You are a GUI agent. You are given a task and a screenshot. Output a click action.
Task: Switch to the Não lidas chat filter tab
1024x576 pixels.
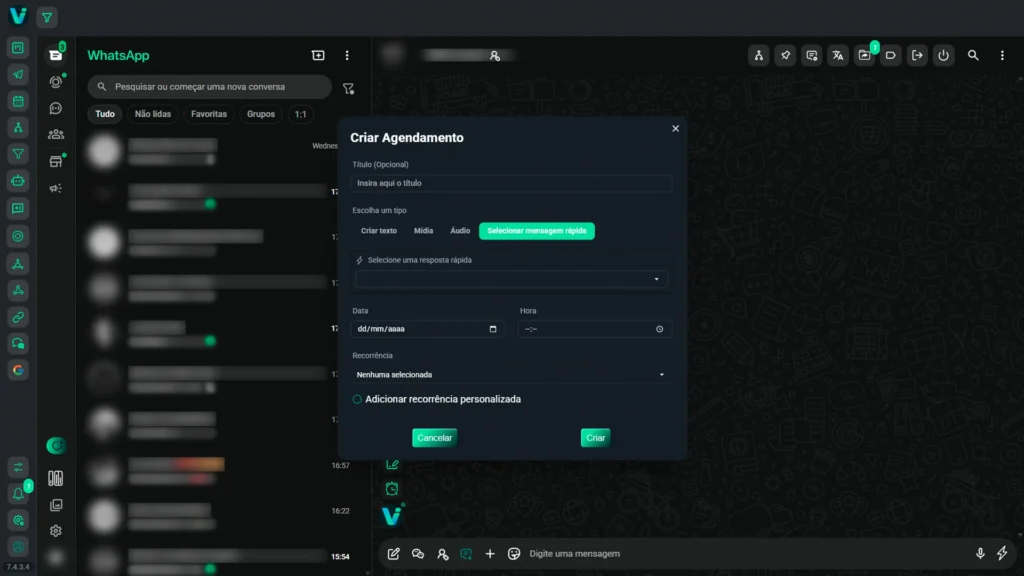click(x=153, y=114)
